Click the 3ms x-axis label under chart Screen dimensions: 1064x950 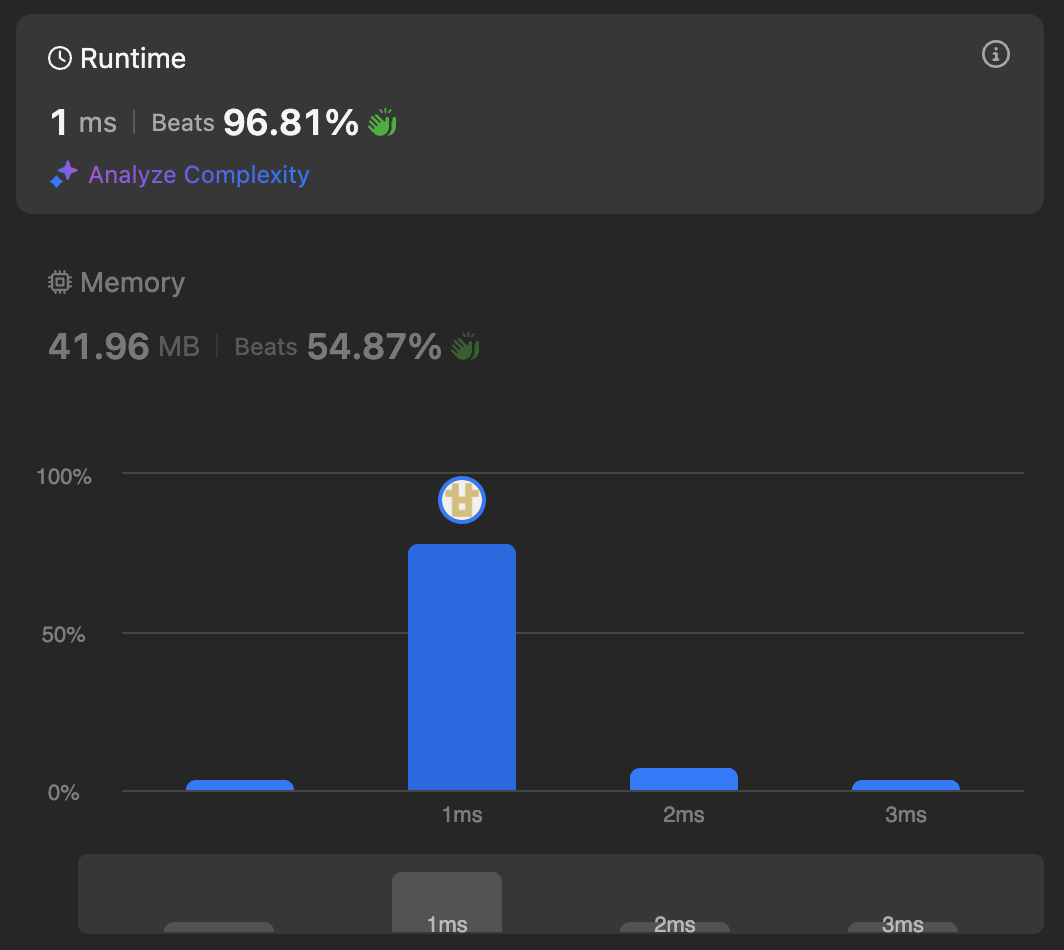[x=905, y=814]
